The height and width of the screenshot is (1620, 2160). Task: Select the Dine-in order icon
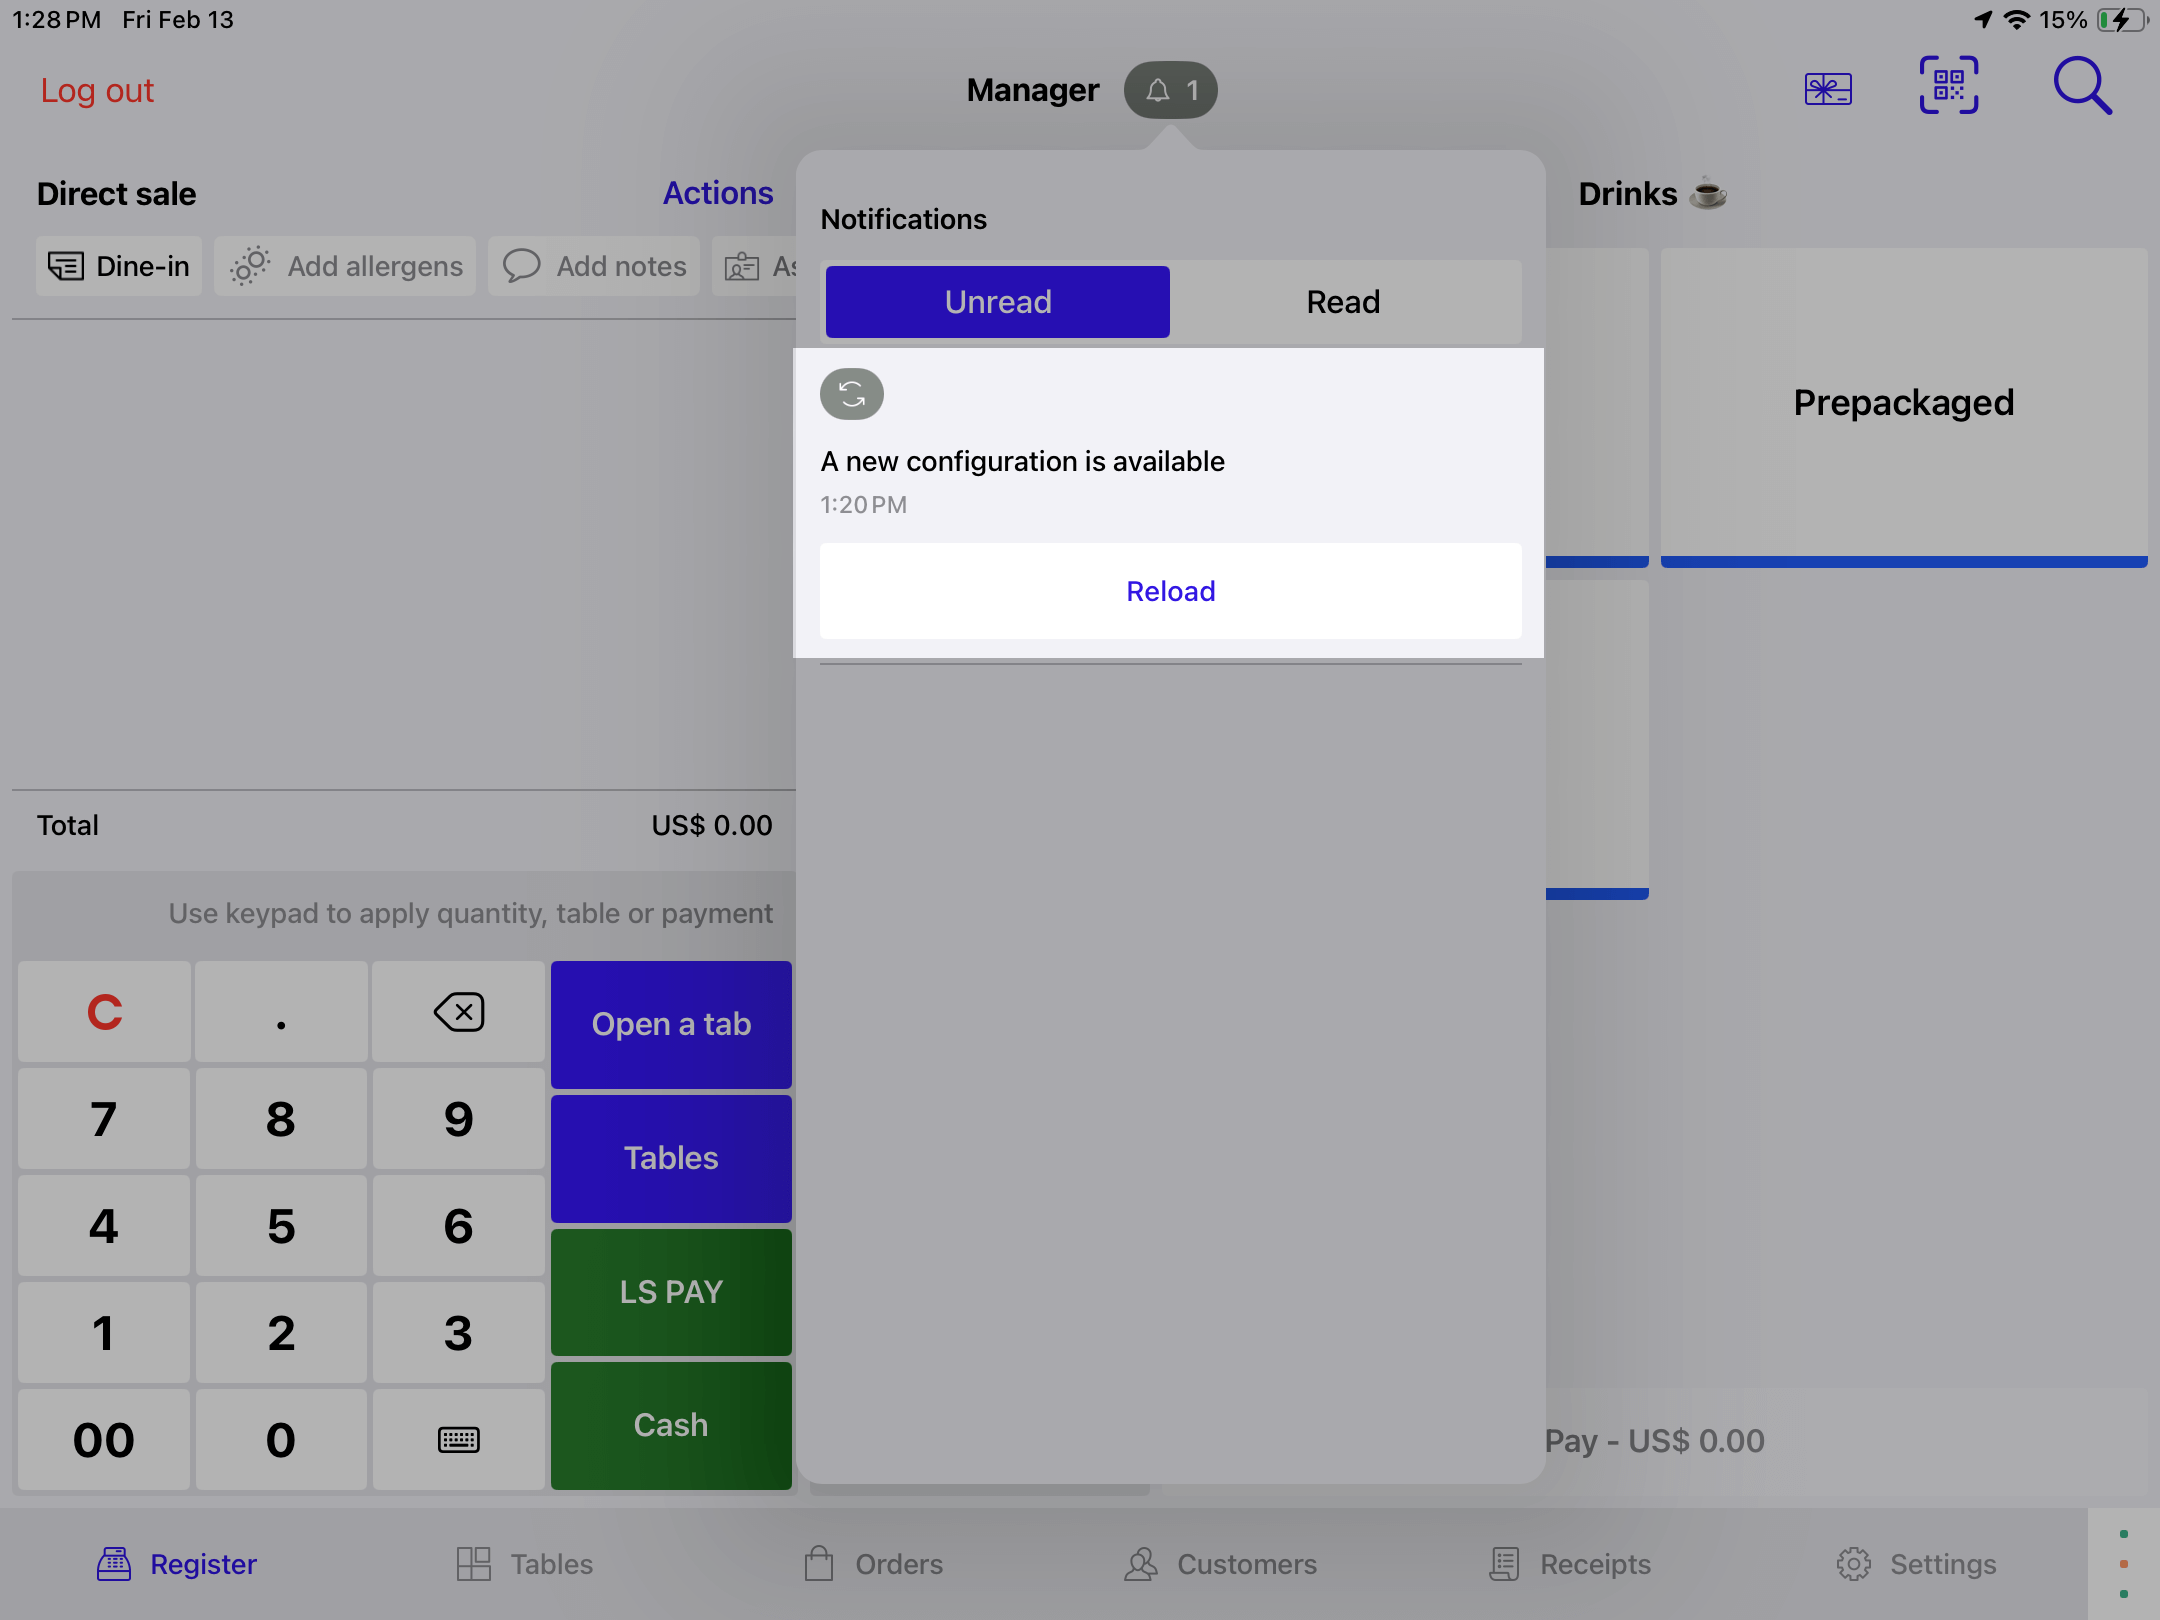tap(65, 266)
